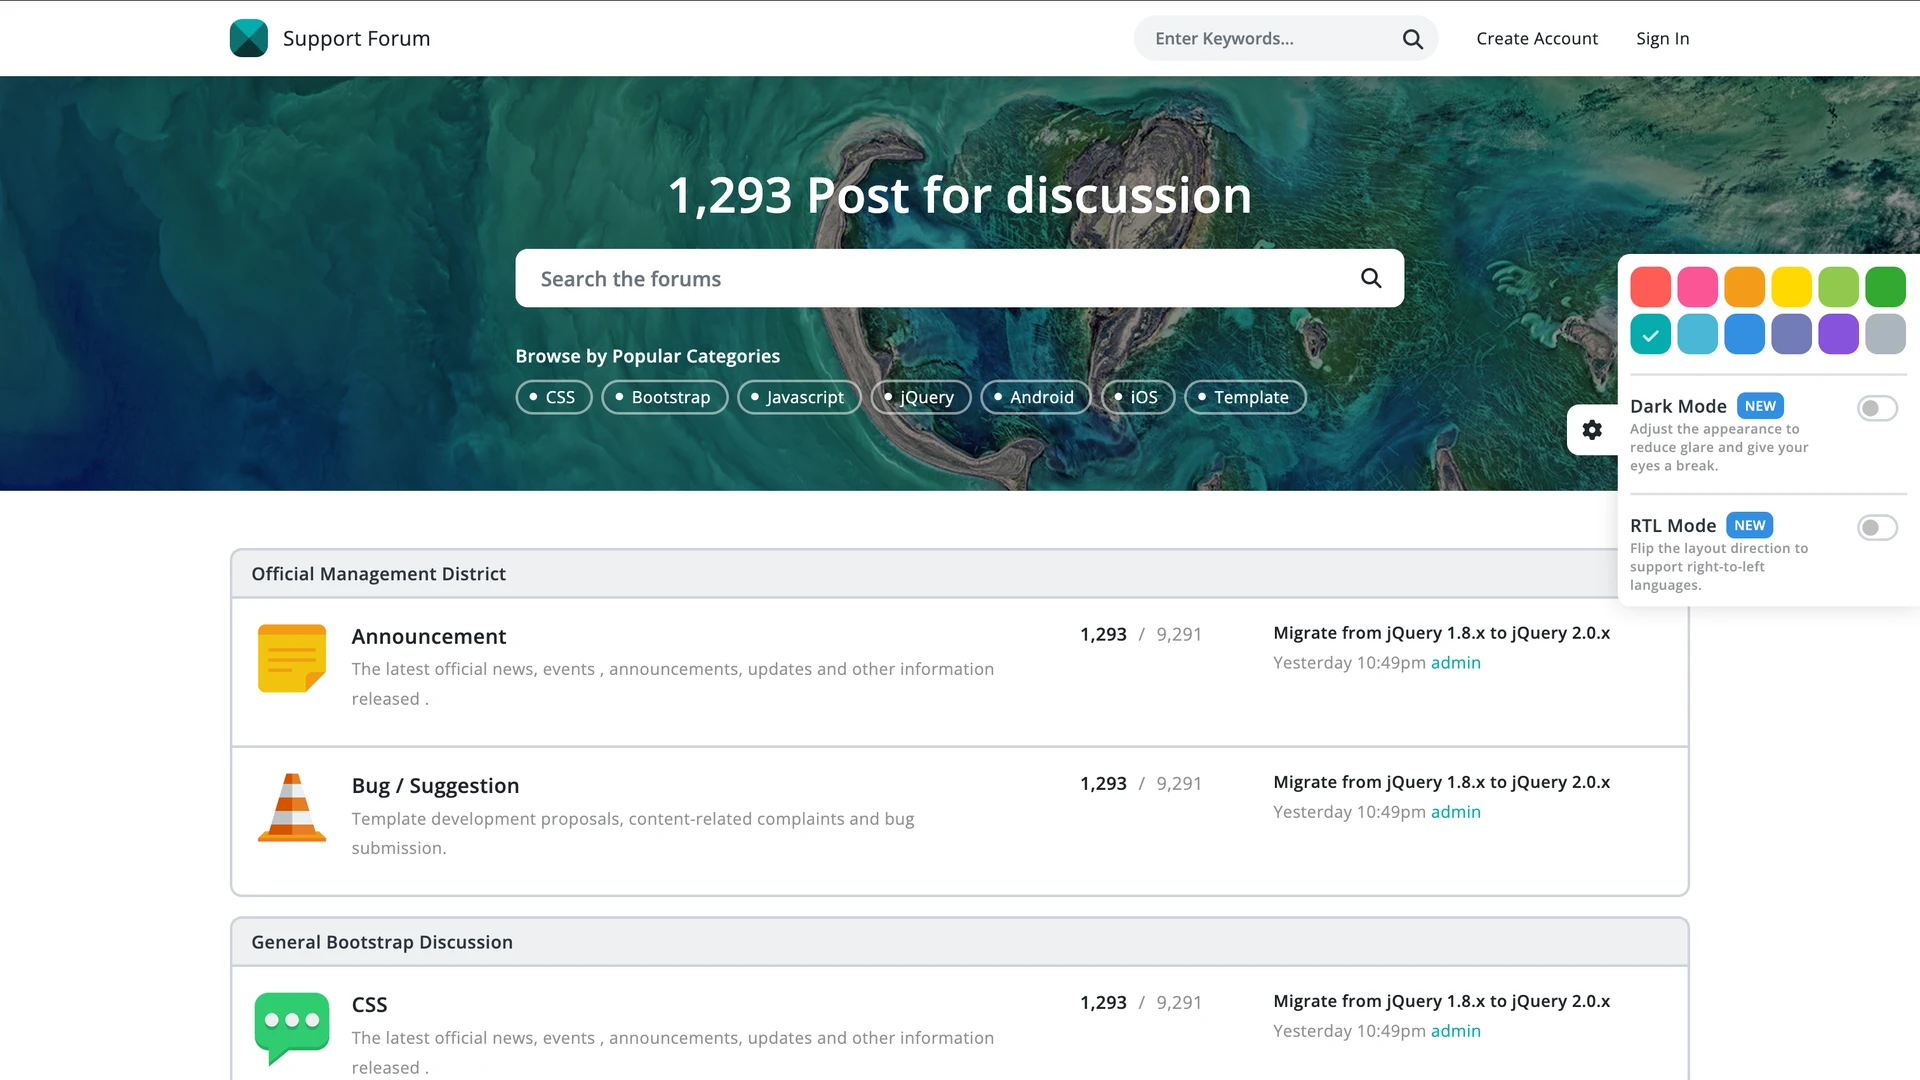Enable the Dark Mode switch
The width and height of the screenshot is (1920, 1080).
pyautogui.click(x=1877, y=408)
